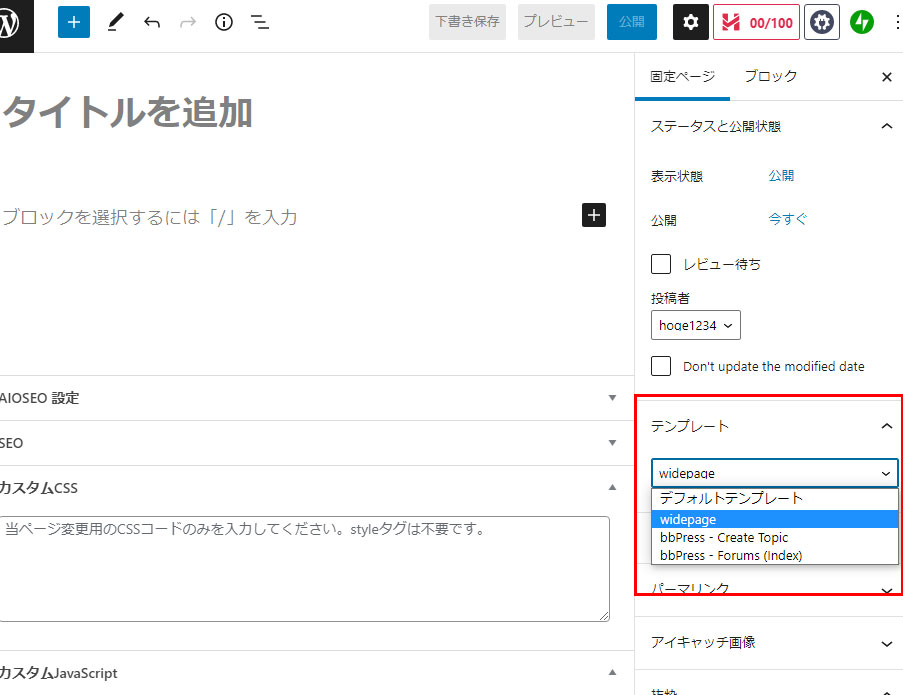Open the document details info icon
The image size is (903, 695).
[x=224, y=22]
